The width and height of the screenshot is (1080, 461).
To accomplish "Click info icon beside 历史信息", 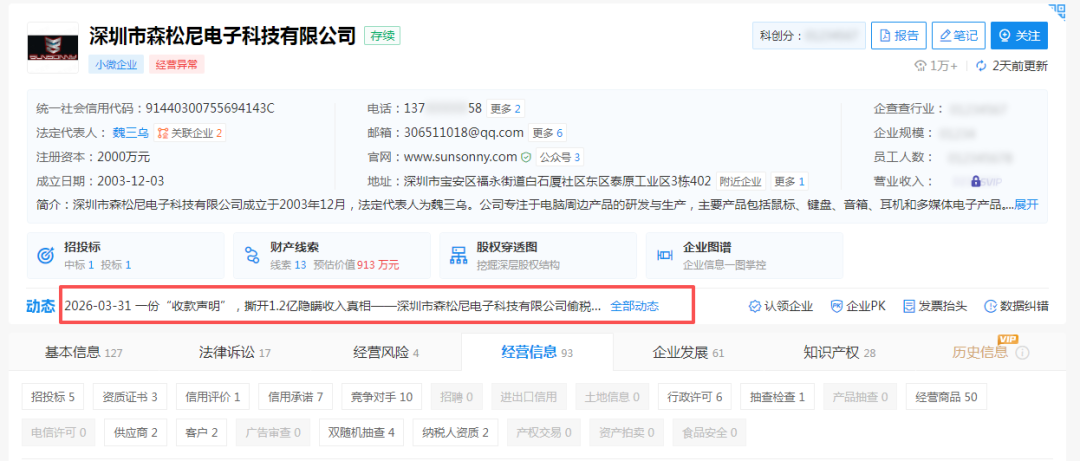I will pyautogui.click(x=1022, y=353).
